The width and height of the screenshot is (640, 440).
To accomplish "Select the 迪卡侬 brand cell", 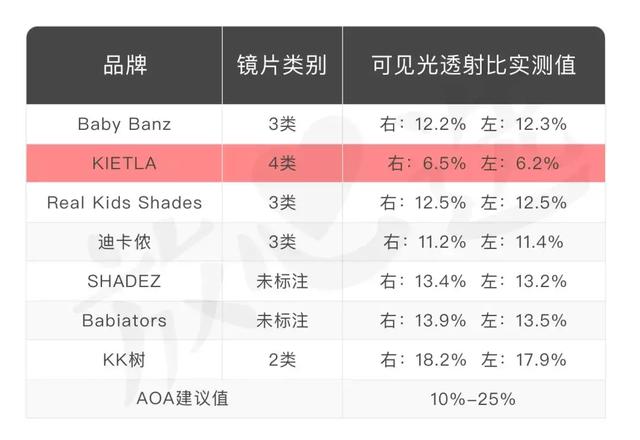I will click(x=124, y=241).
